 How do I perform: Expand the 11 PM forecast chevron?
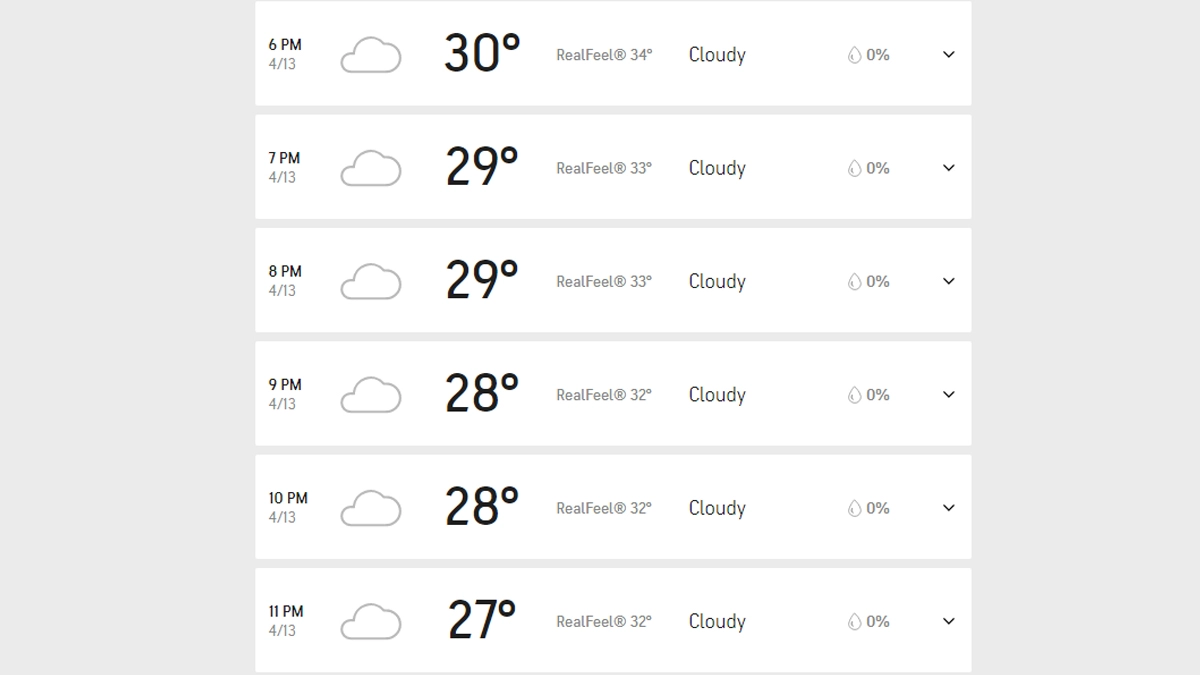click(x=949, y=621)
